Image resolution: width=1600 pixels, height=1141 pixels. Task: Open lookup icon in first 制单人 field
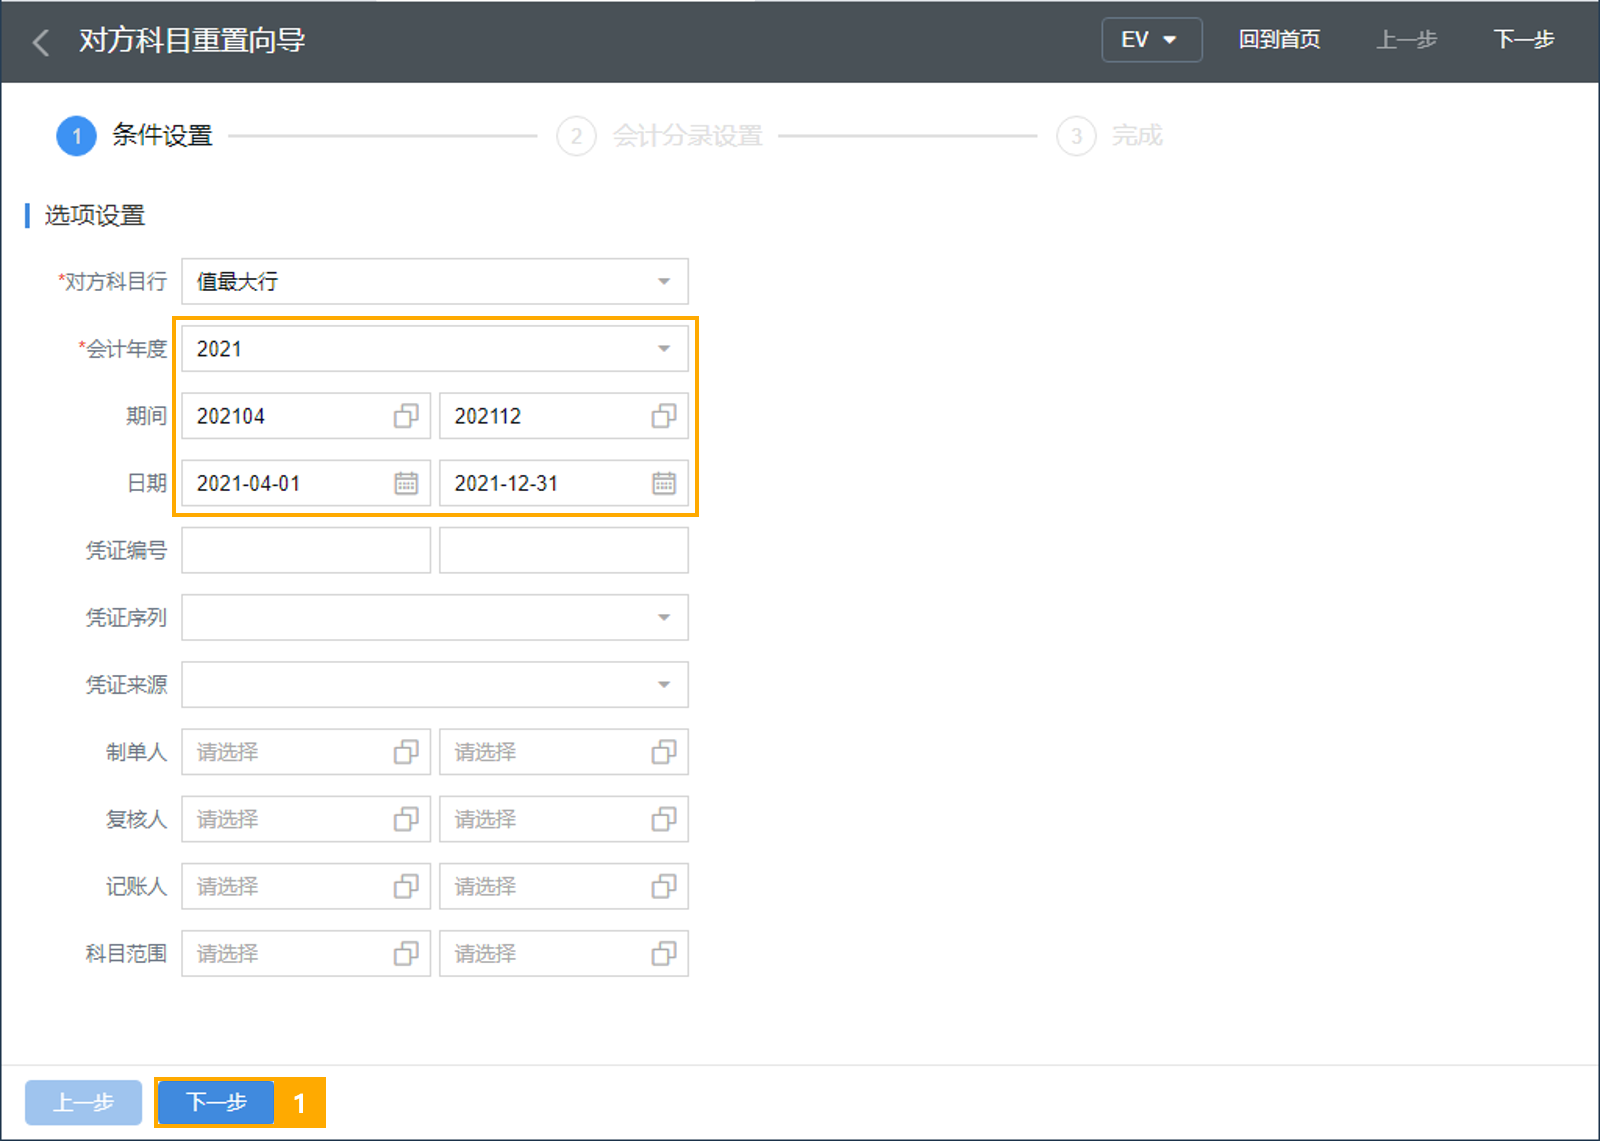pyautogui.click(x=406, y=752)
